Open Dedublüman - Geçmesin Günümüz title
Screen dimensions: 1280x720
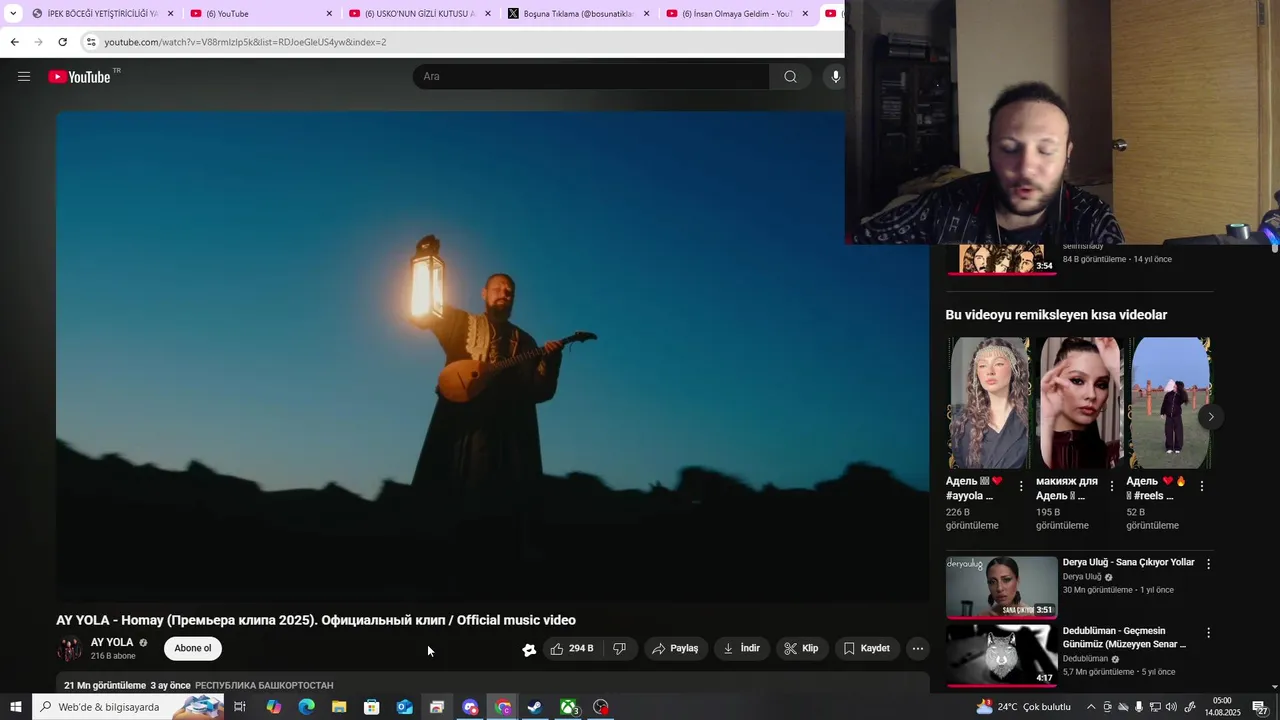1124,638
